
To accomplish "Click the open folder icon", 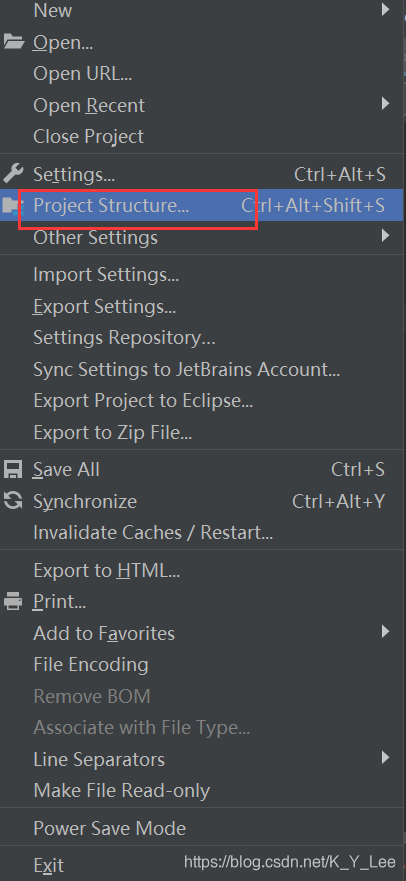I will click(13, 42).
